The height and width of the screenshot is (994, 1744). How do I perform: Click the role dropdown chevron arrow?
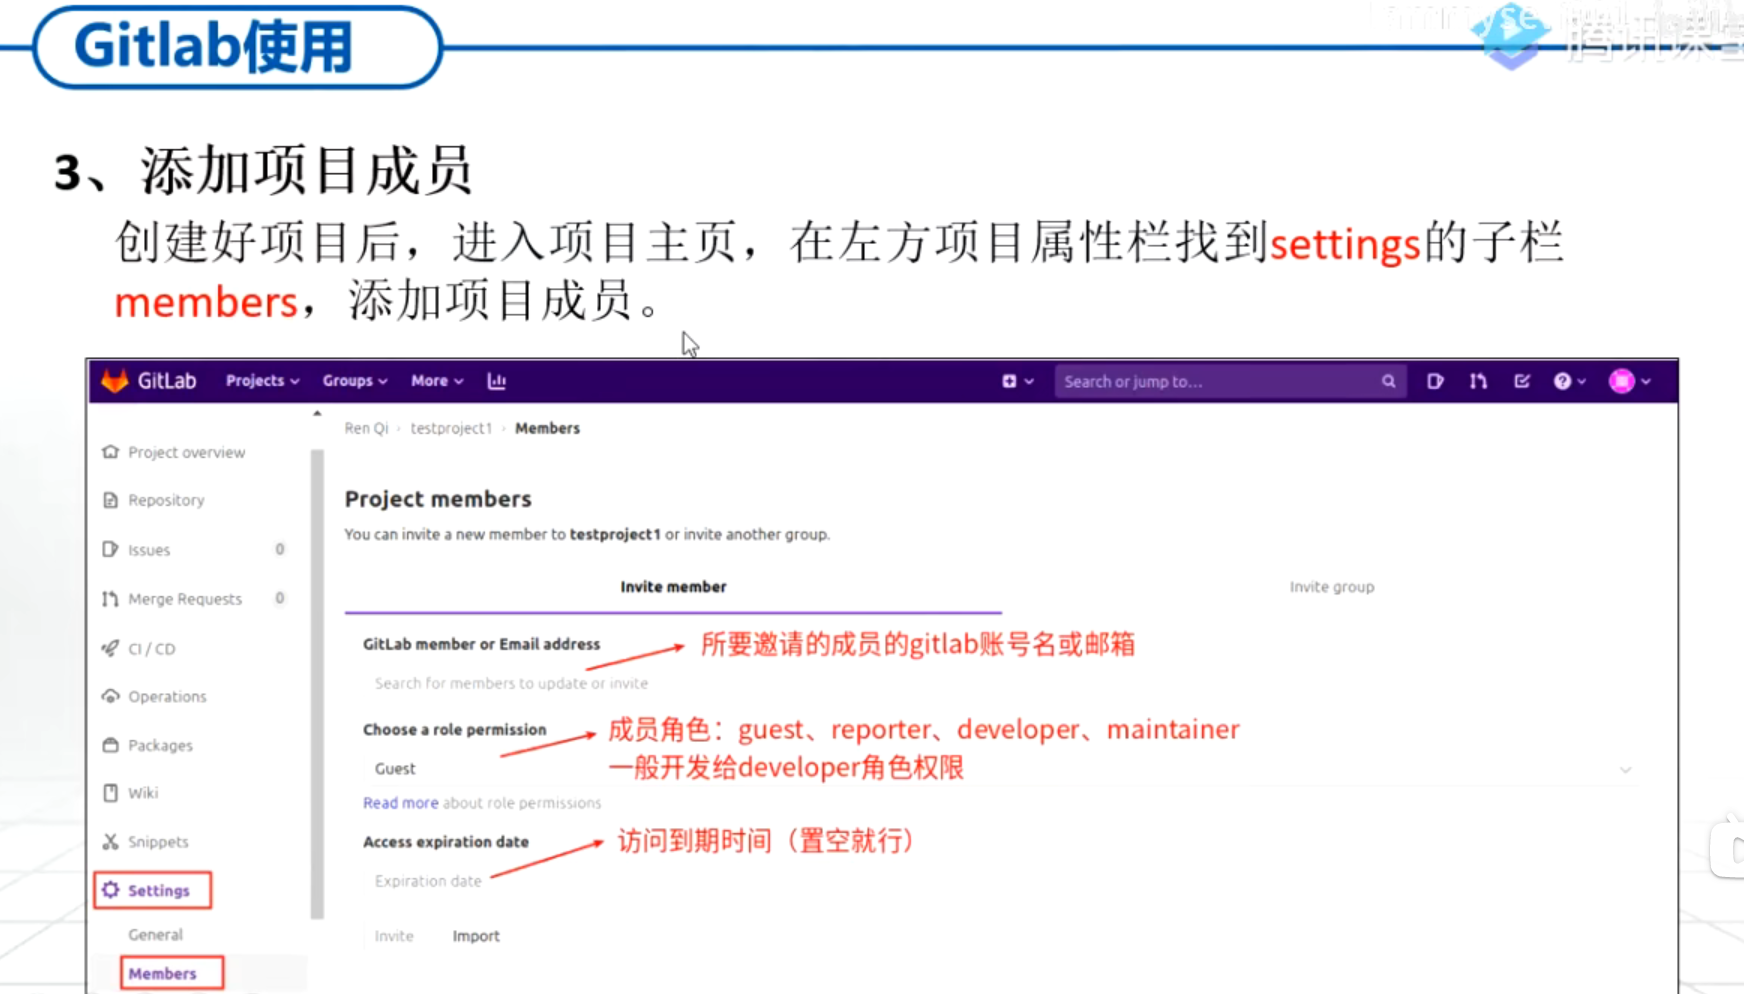[1625, 770]
